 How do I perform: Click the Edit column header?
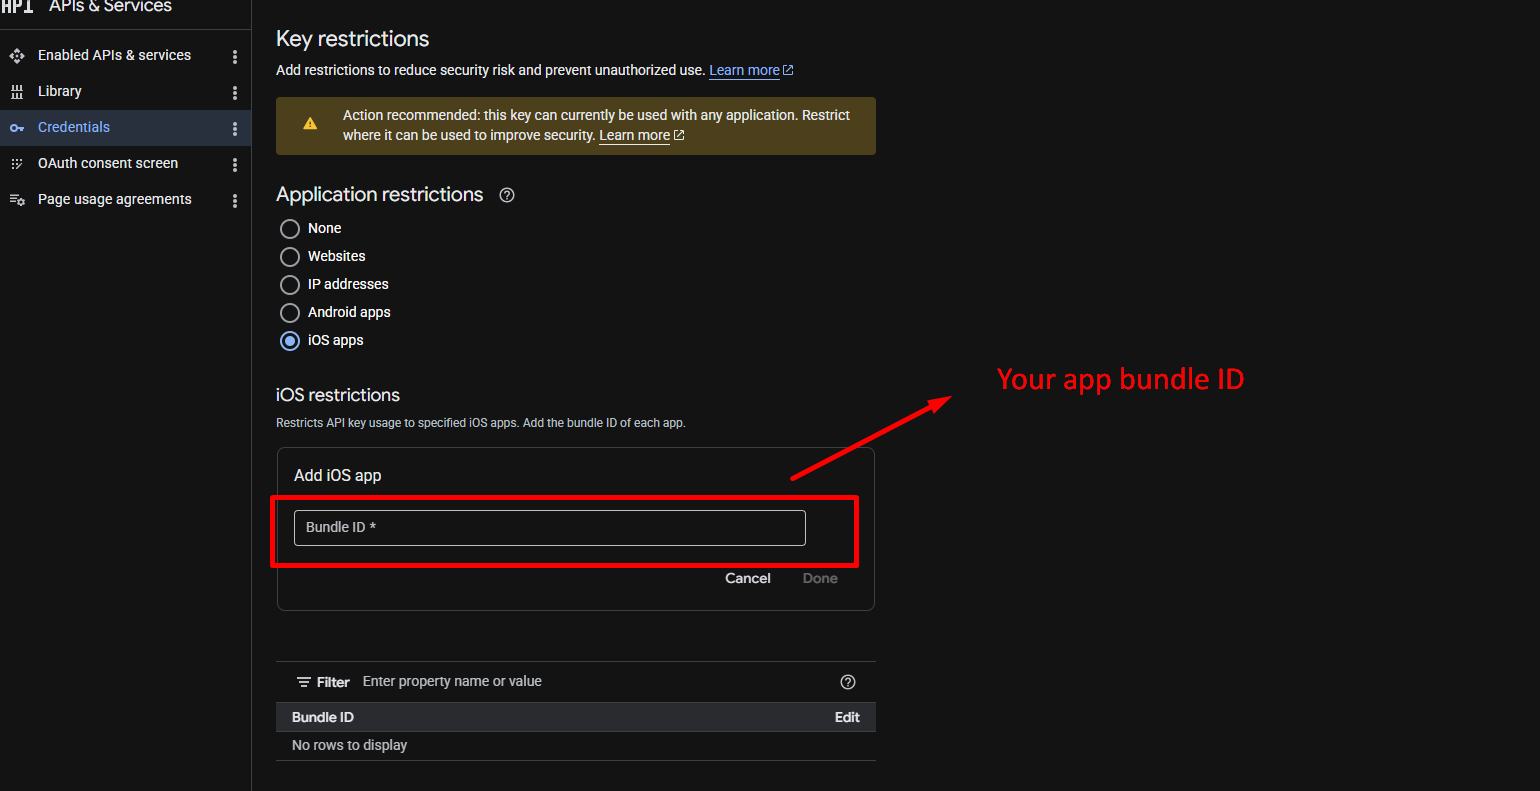pyautogui.click(x=847, y=717)
